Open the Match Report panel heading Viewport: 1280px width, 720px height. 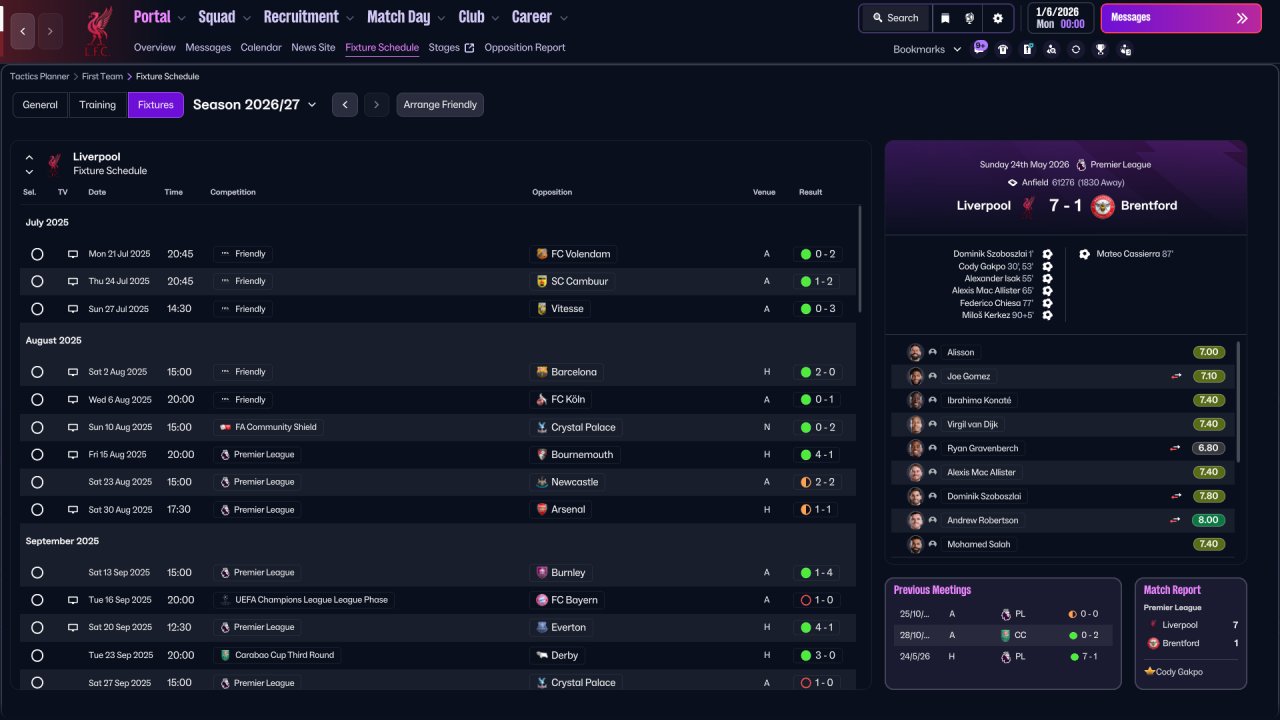[1172, 590]
